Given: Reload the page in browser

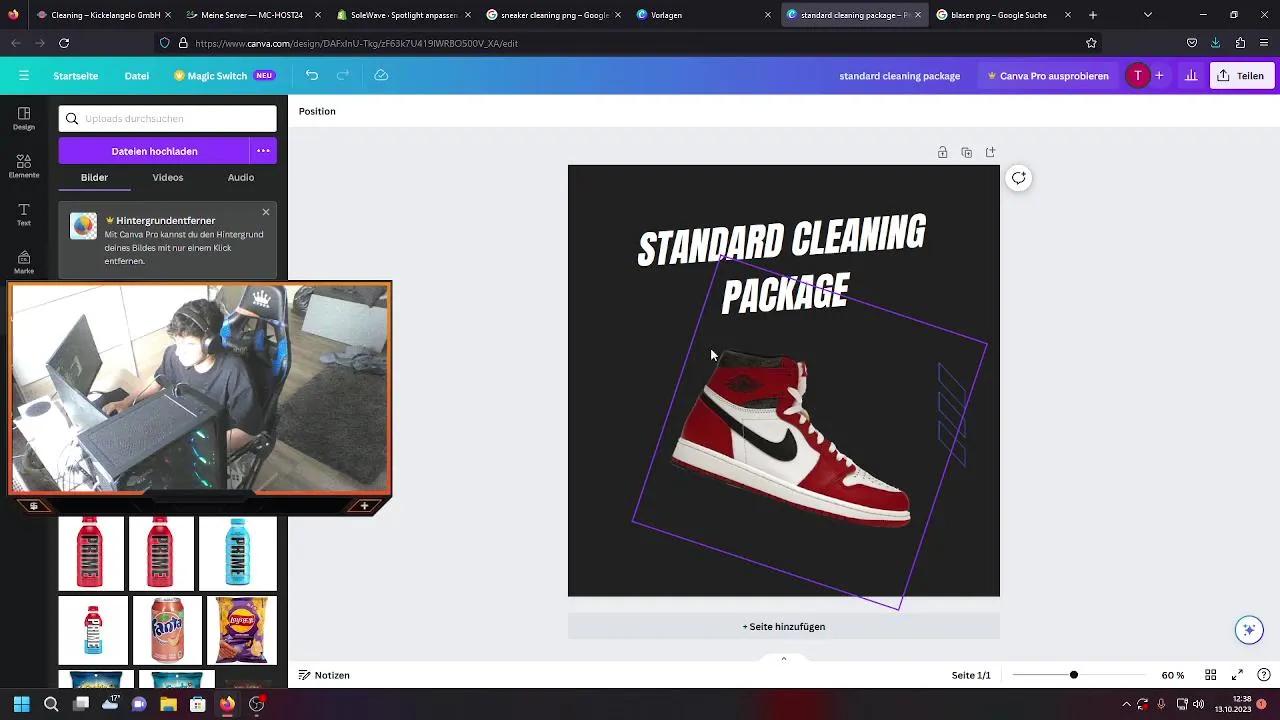Looking at the screenshot, I should tap(64, 43).
